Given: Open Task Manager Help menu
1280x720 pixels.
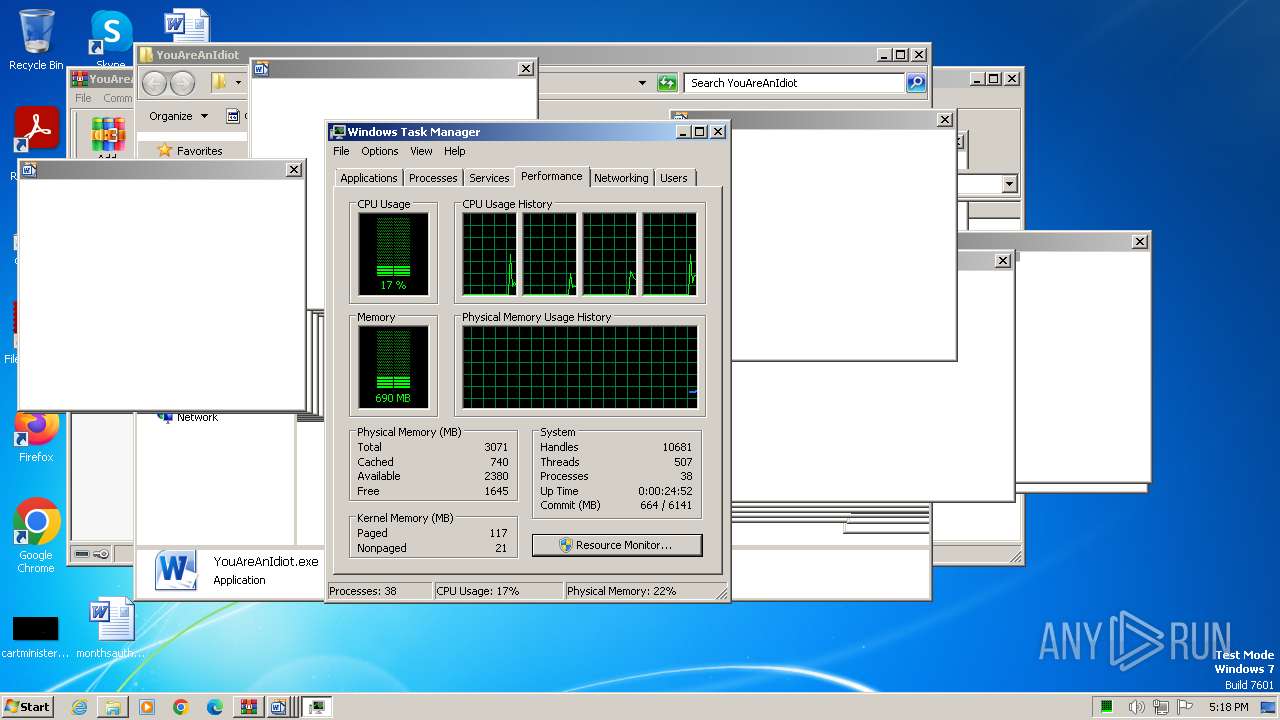Looking at the screenshot, I should click(x=455, y=151).
